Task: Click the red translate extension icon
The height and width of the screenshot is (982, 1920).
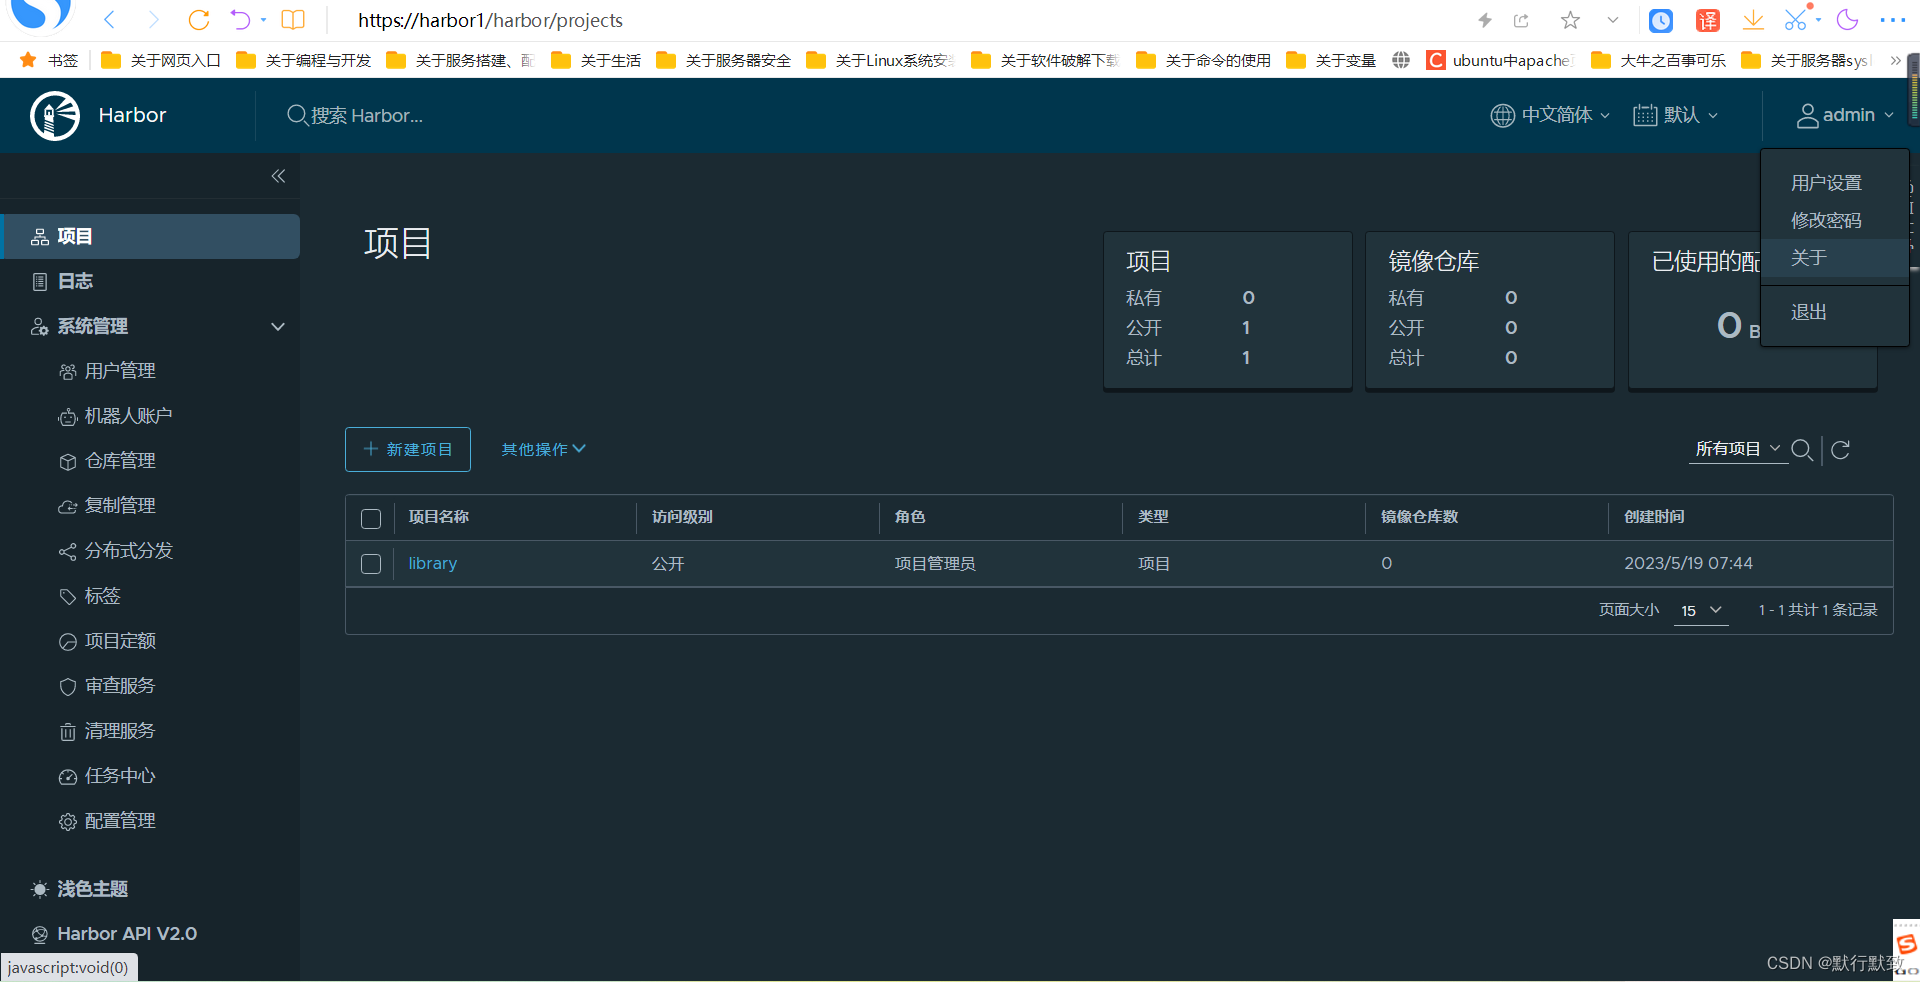Action: click(1708, 20)
